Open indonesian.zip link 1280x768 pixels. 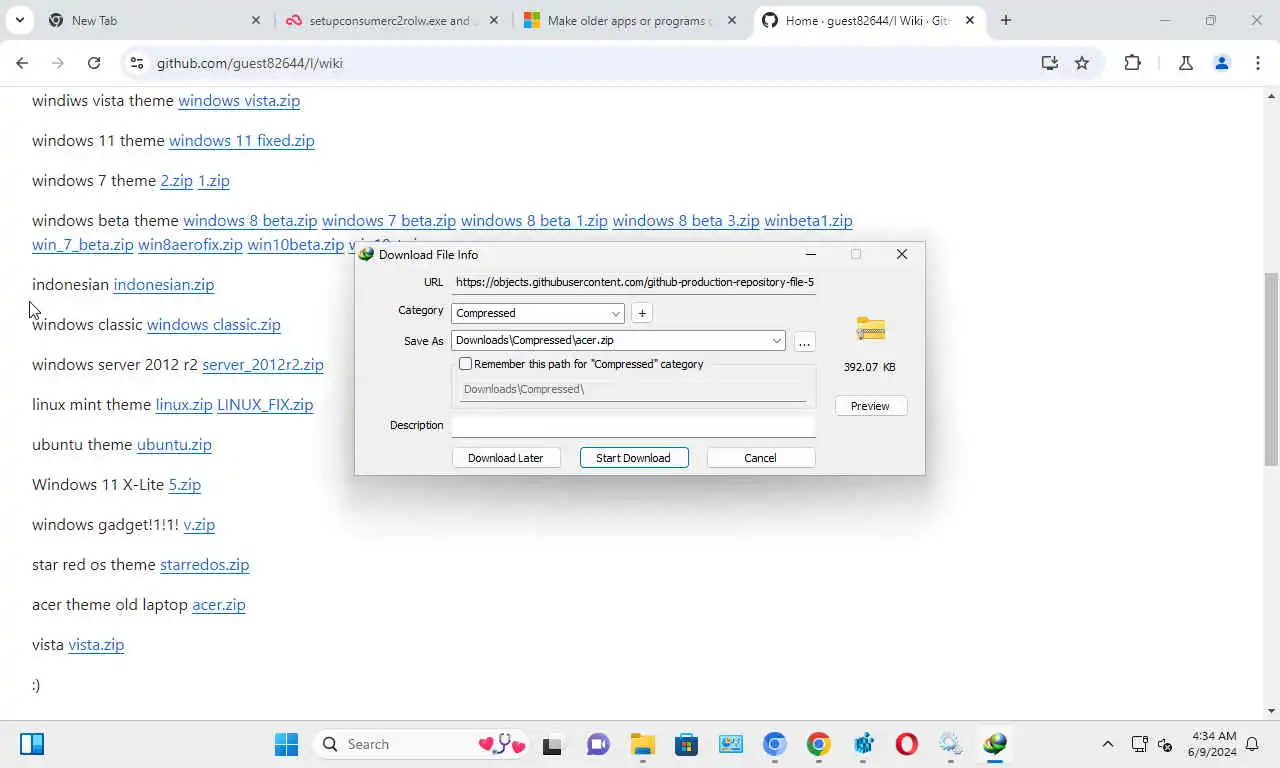(164, 285)
